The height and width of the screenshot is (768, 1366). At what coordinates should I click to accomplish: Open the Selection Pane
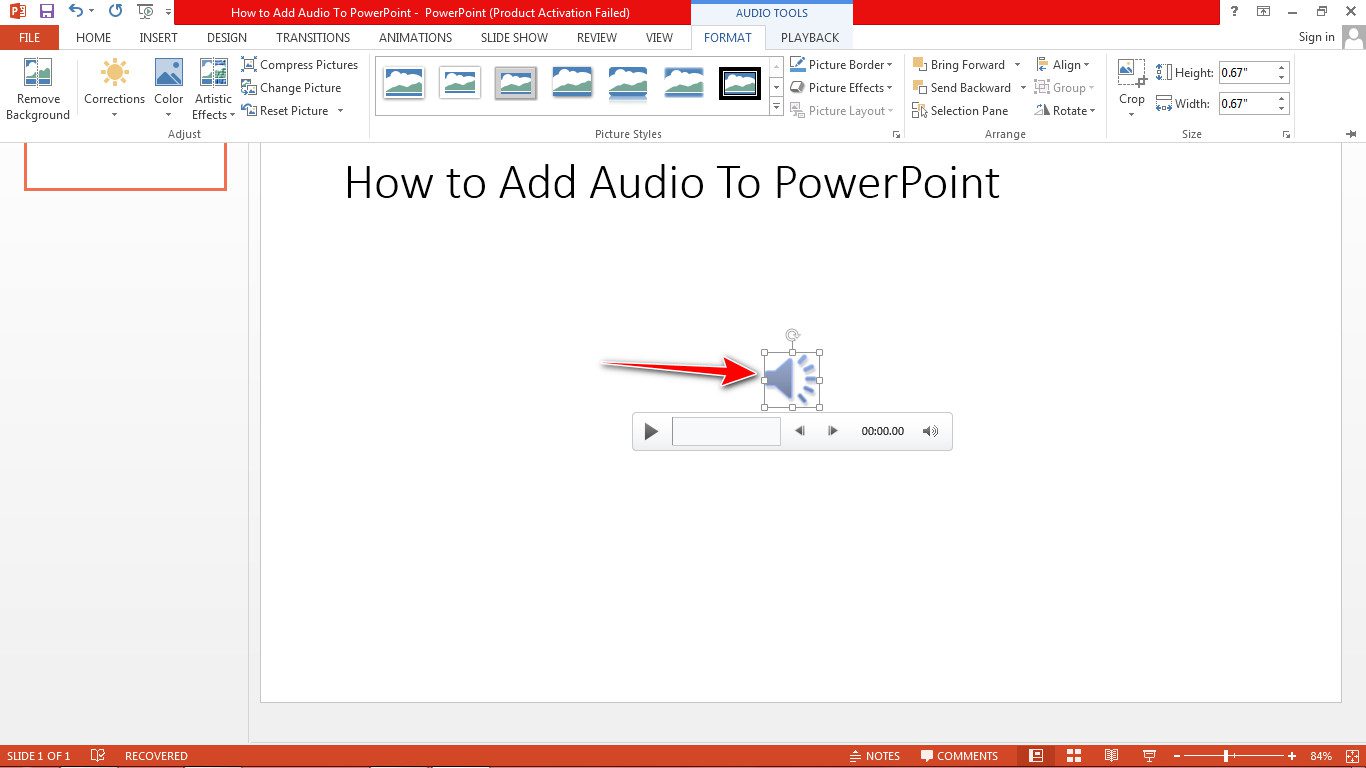coord(960,111)
